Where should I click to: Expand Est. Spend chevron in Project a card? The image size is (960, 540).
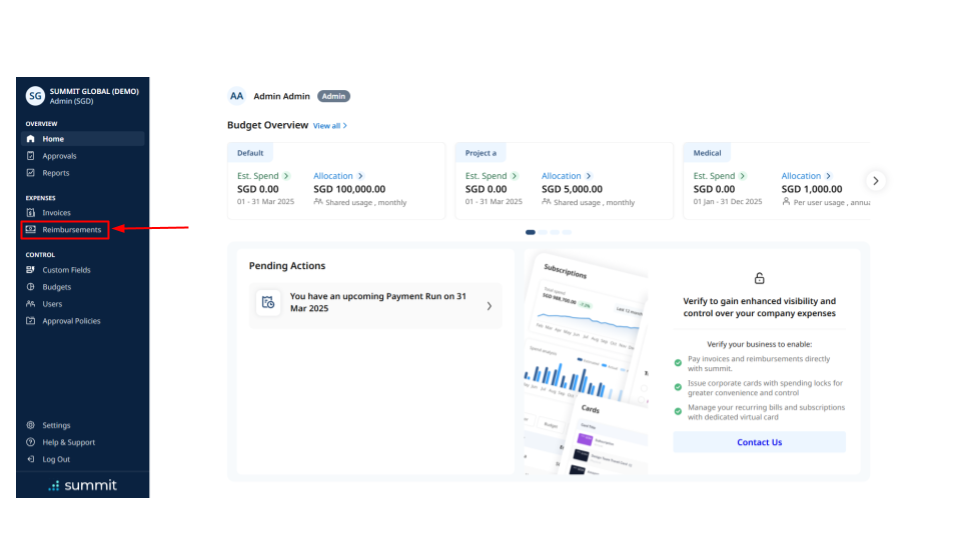[514, 176]
